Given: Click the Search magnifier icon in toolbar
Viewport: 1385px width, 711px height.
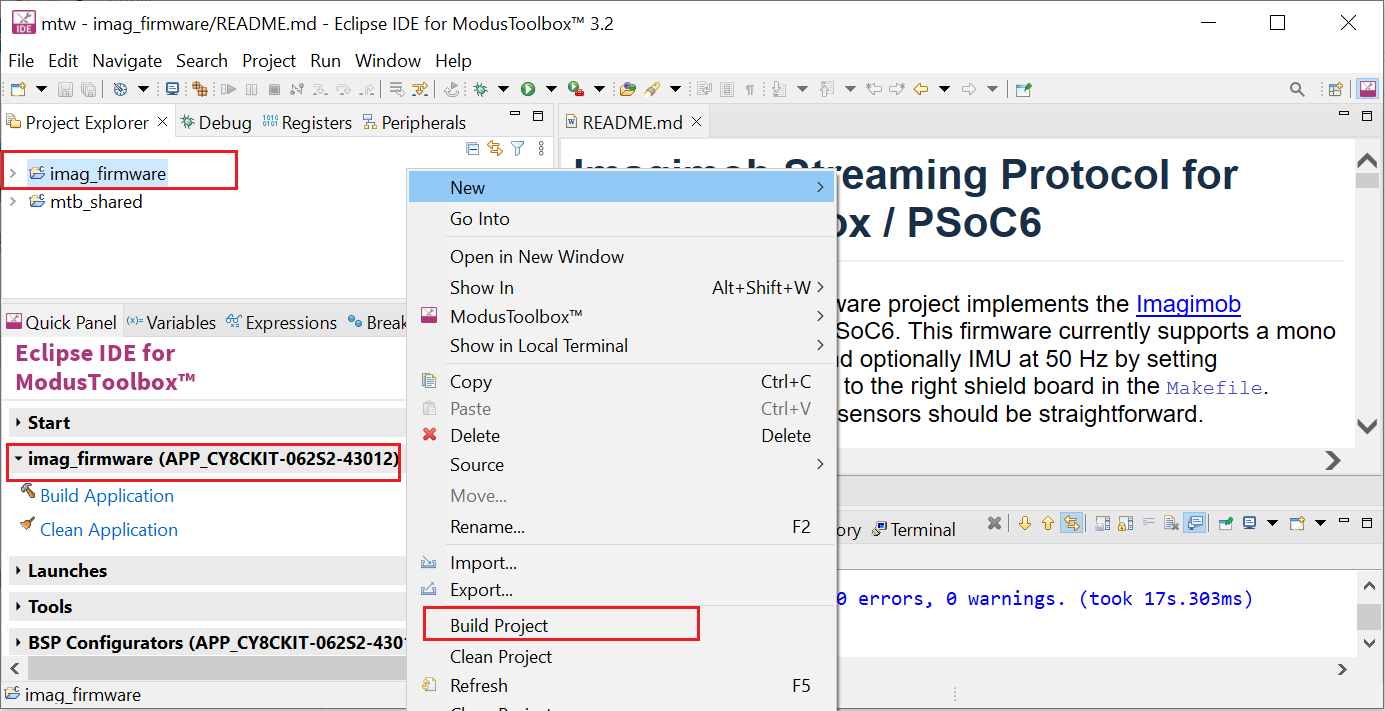Looking at the screenshot, I should tap(1297, 89).
